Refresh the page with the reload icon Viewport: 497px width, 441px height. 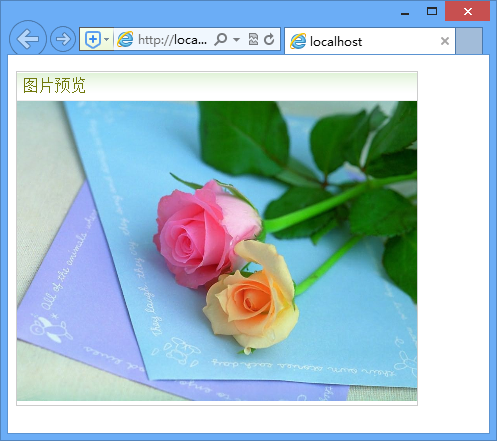tap(269, 39)
